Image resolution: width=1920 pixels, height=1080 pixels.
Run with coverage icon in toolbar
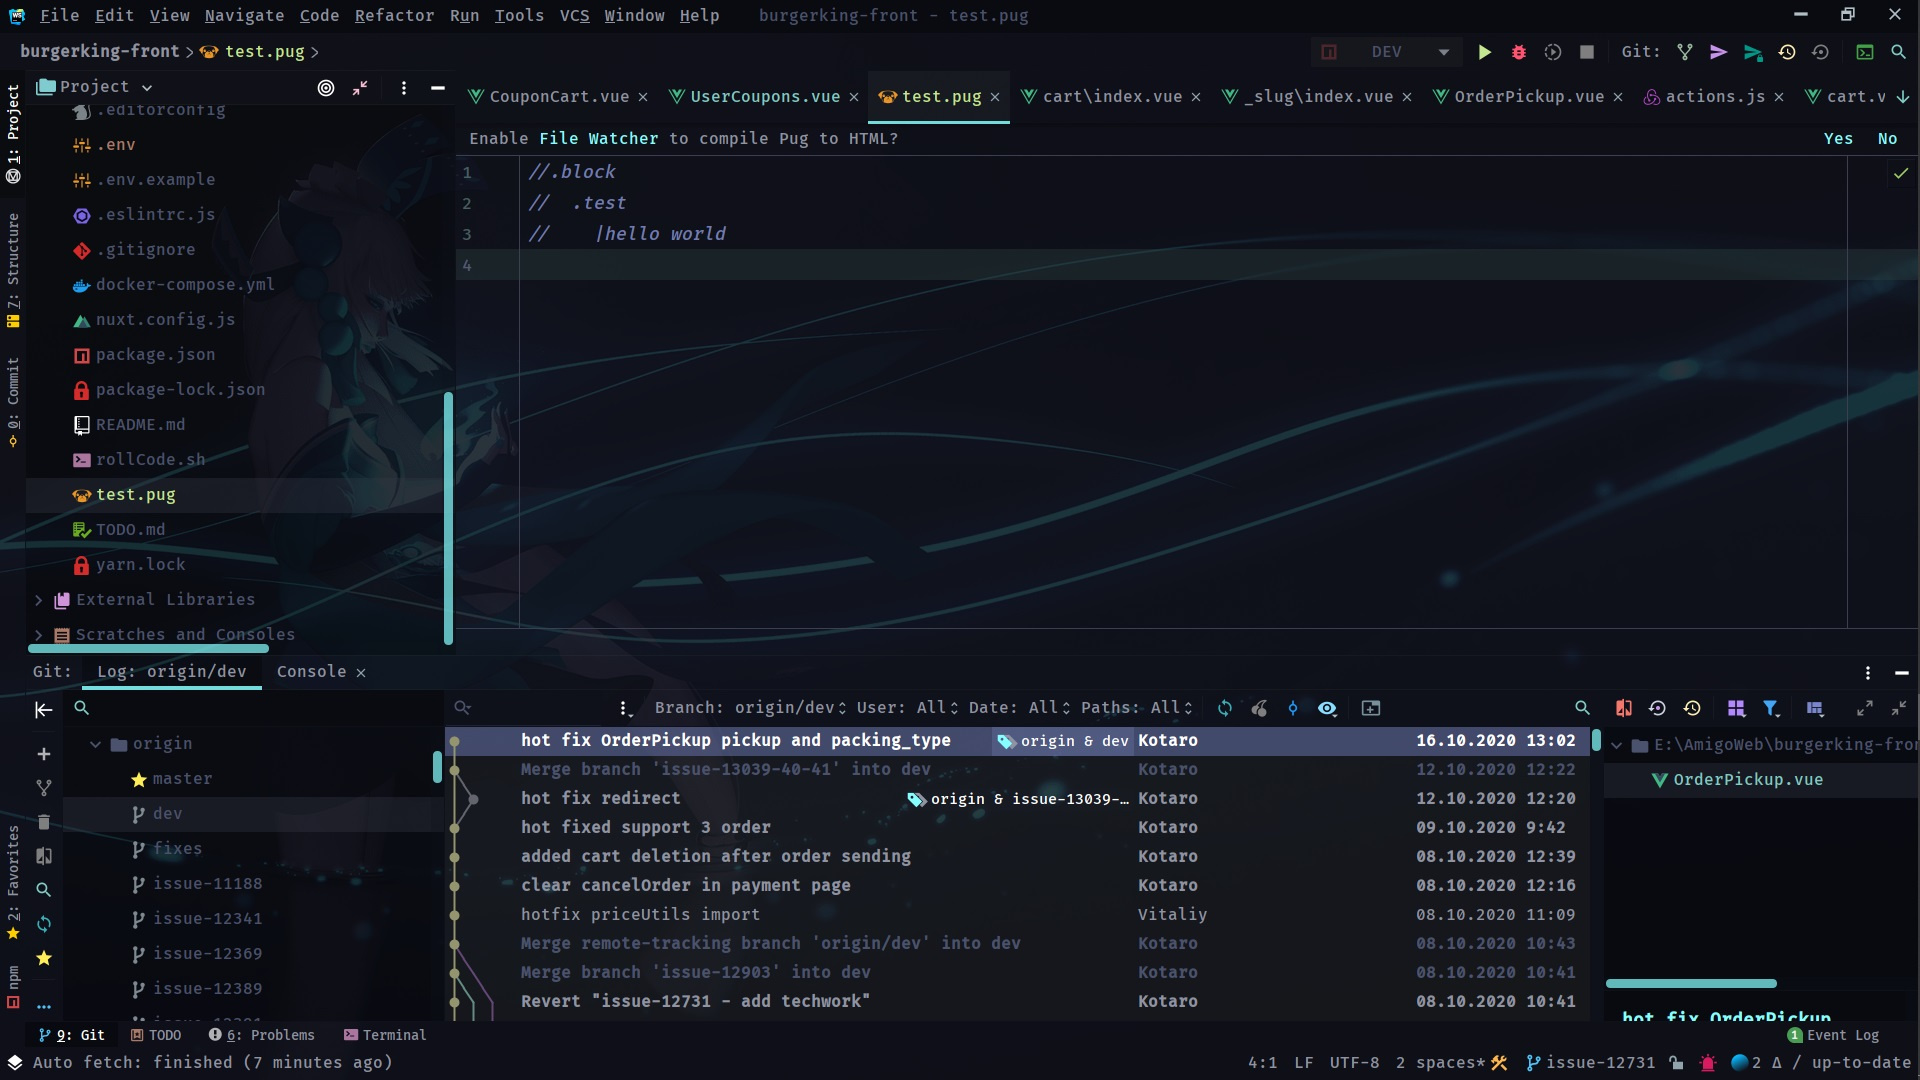tap(1553, 52)
